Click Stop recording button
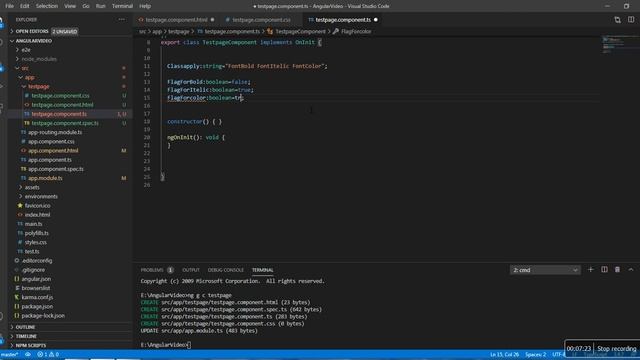Screen dimensions: 640x360 point(616,349)
